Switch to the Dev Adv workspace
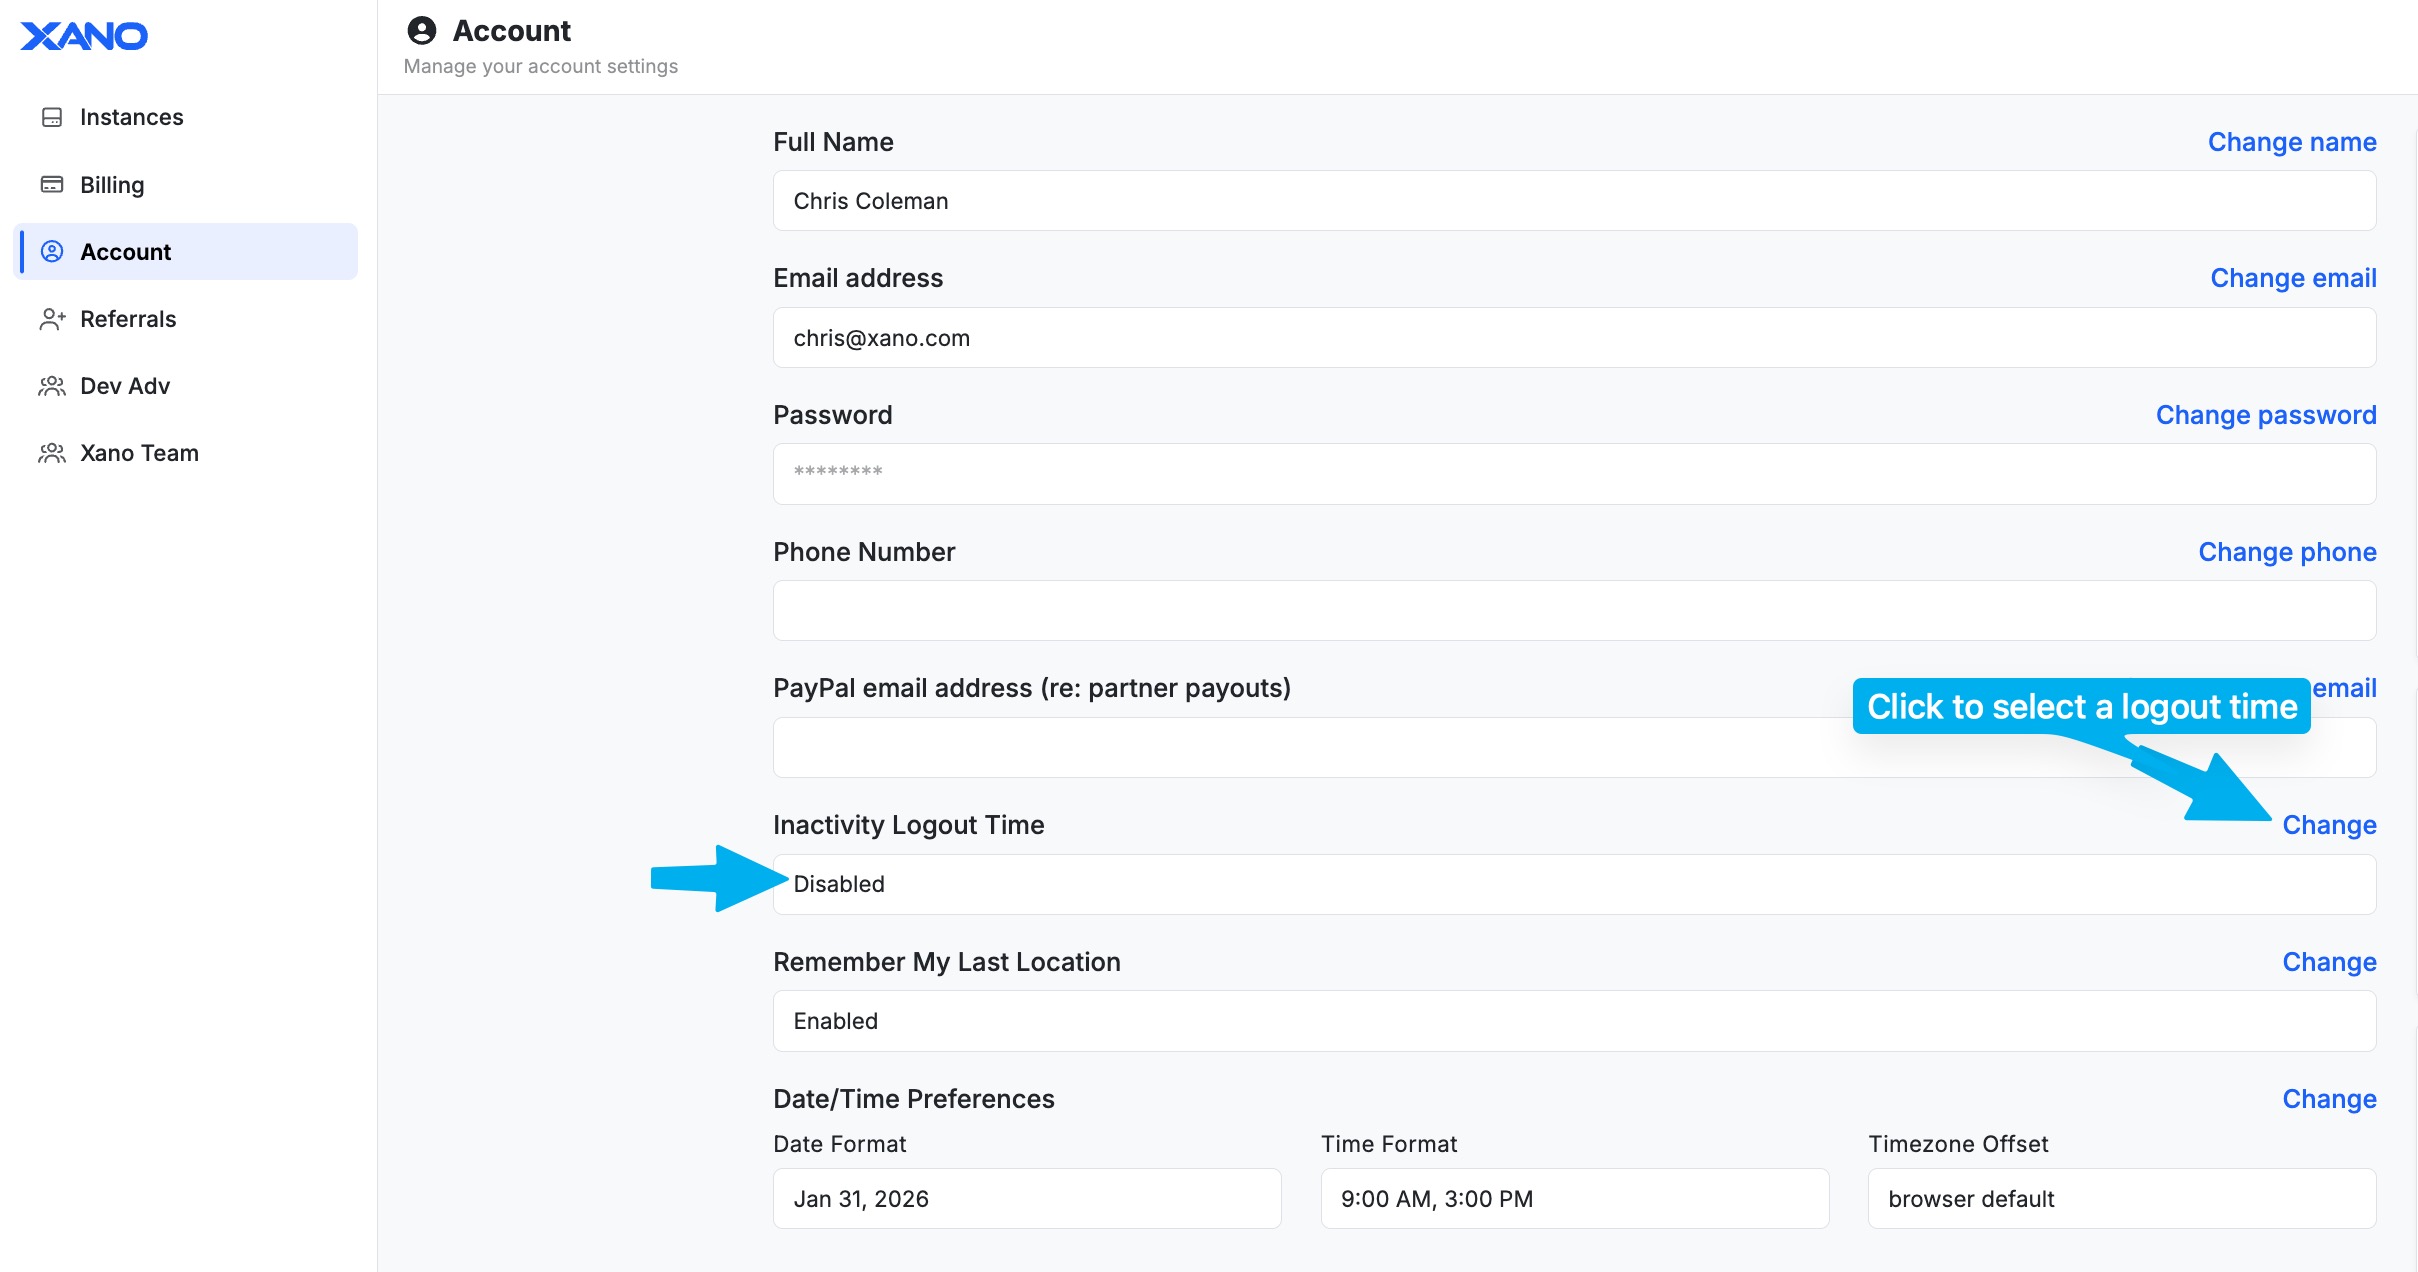Viewport: 2418px width, 1272px height. pyautogui.click(x=186, y=386)
